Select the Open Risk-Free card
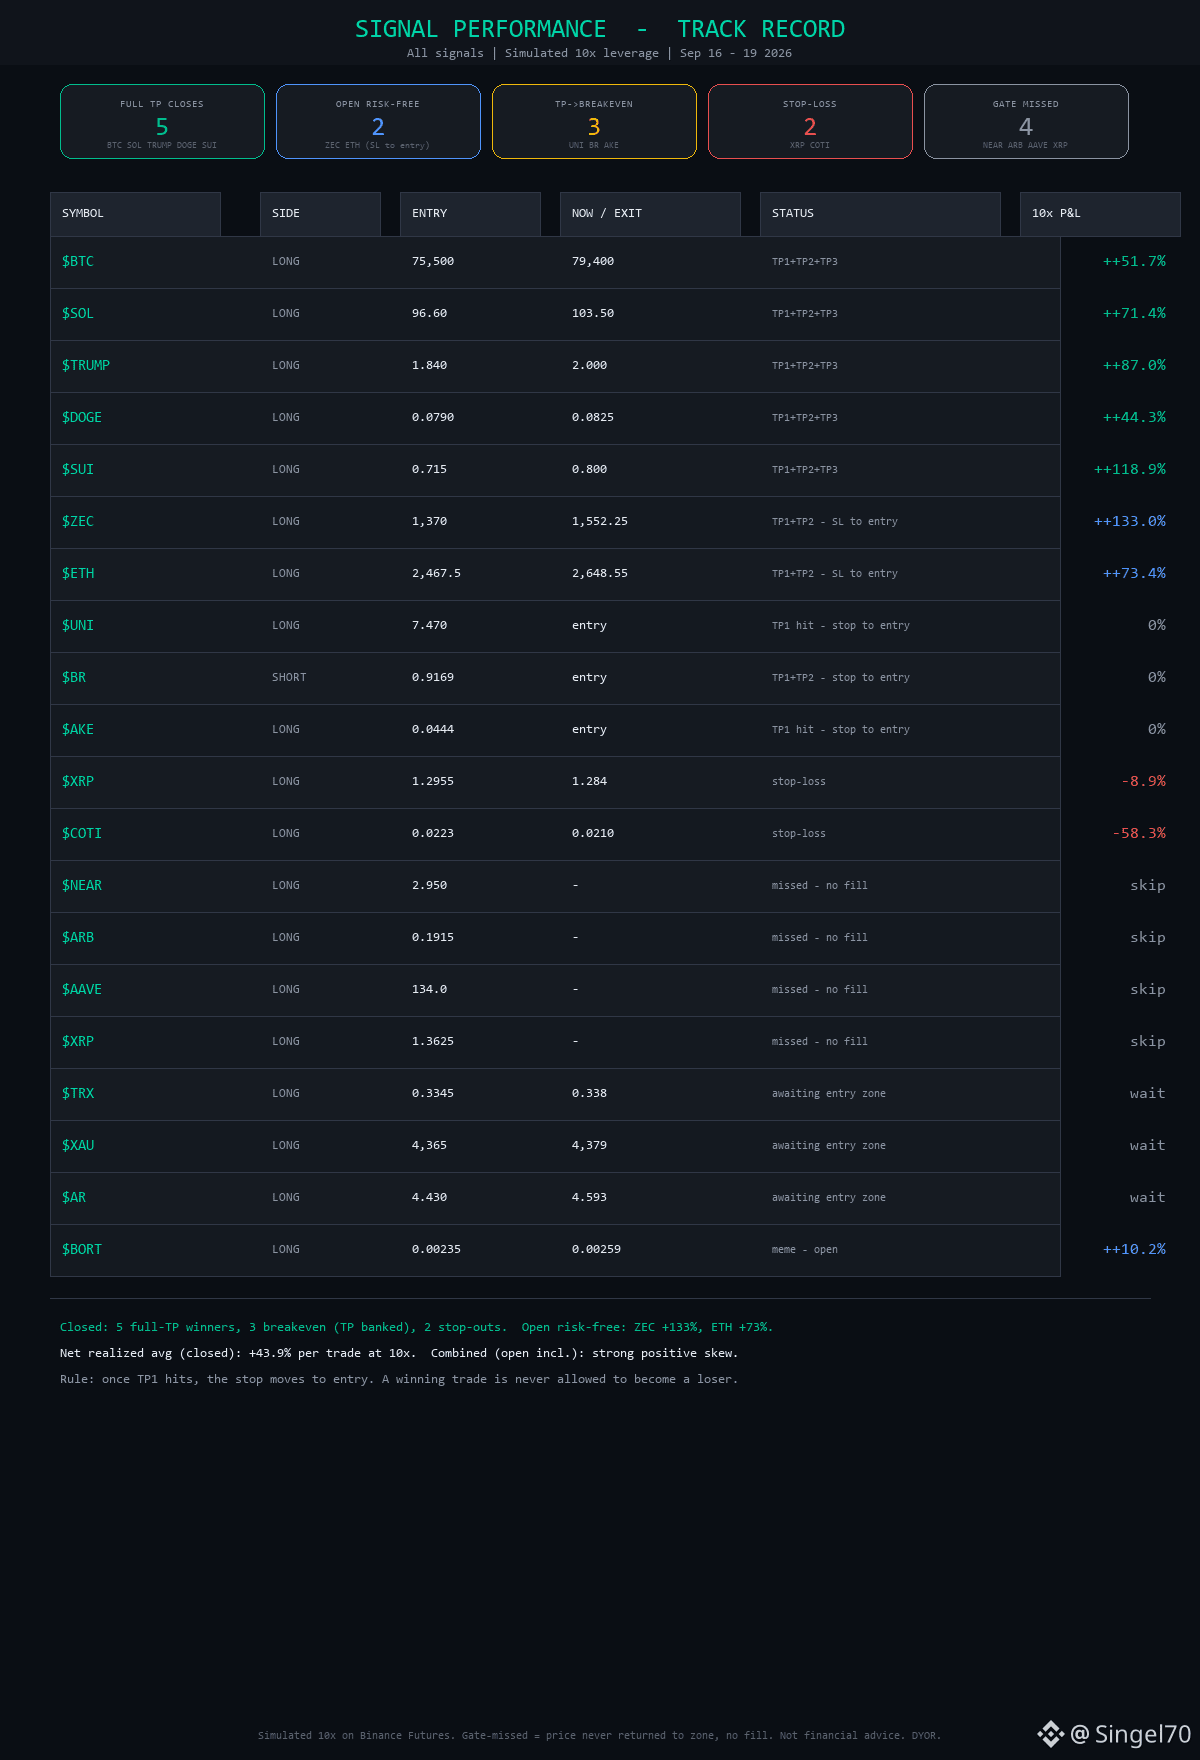This screenshot has width=1200, height=1760. [x=378, y=122]
